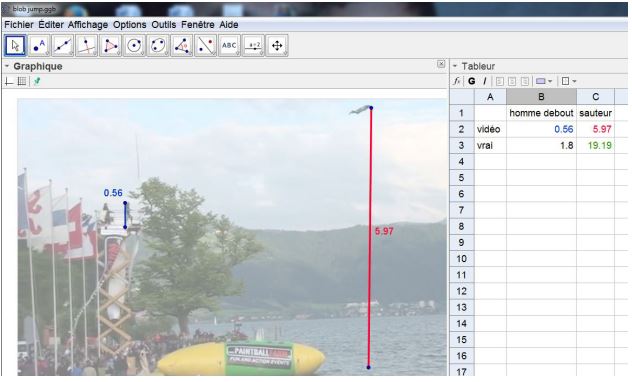Select row 10 header in spreadsheet

(462, 259)
